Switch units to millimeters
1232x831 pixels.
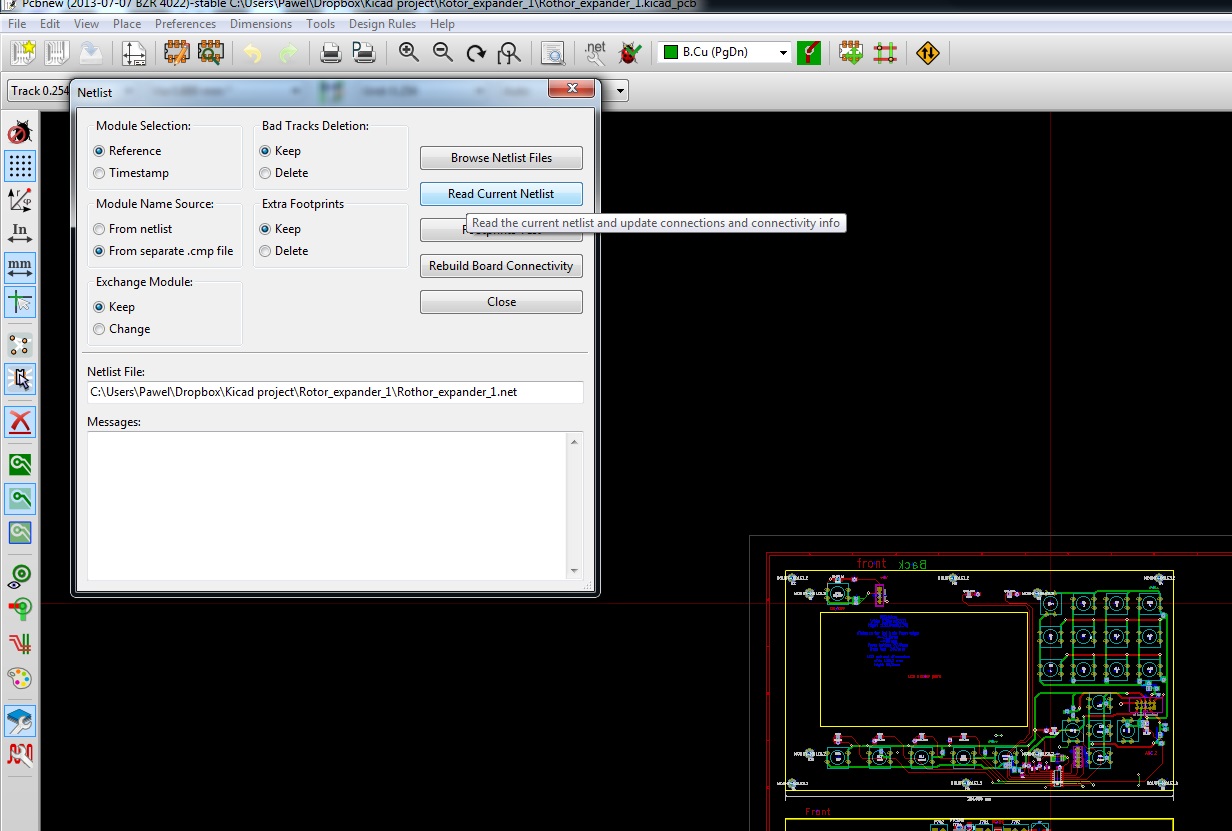[20, 267]
